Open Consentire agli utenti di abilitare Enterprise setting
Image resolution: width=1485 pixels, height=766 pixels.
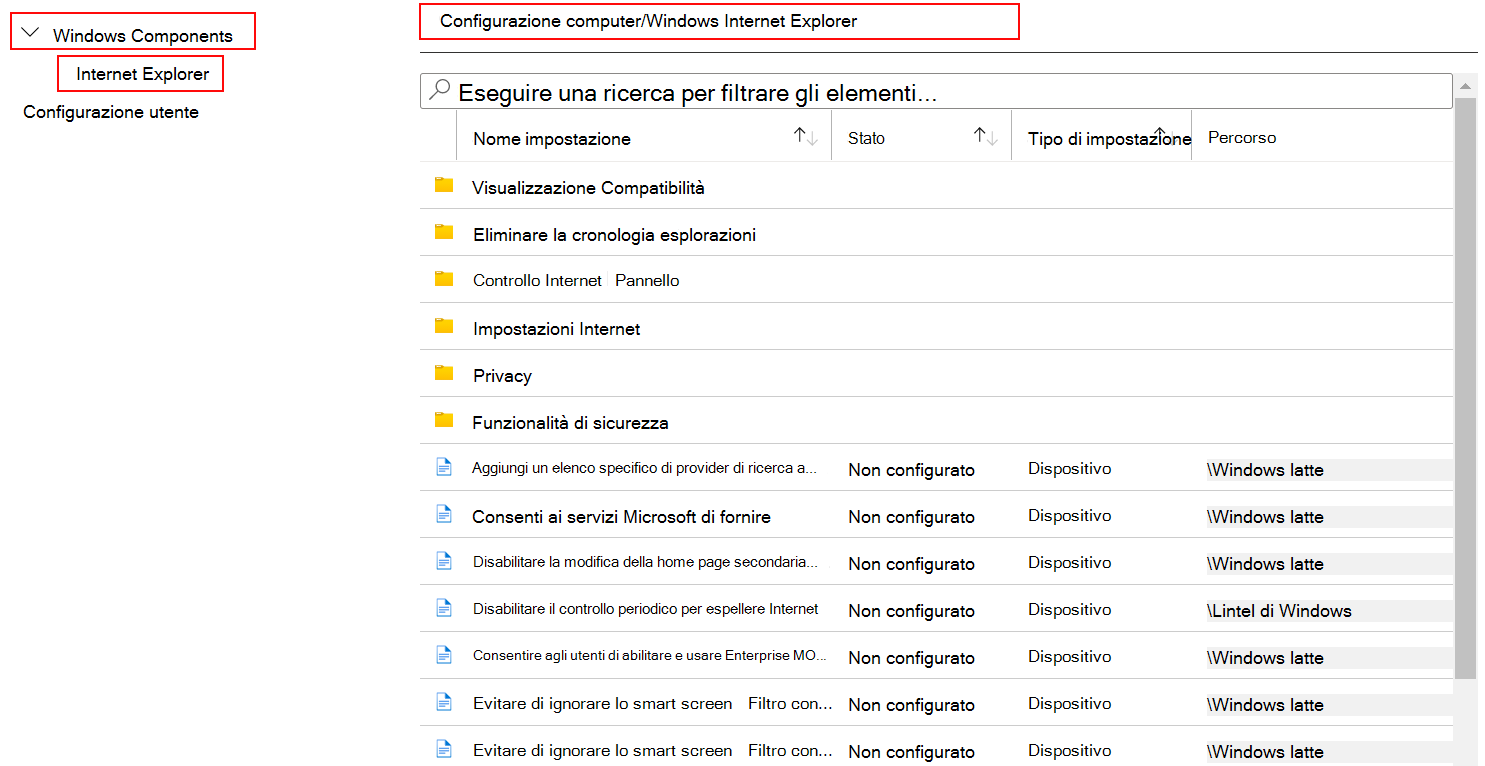[650, 656]
